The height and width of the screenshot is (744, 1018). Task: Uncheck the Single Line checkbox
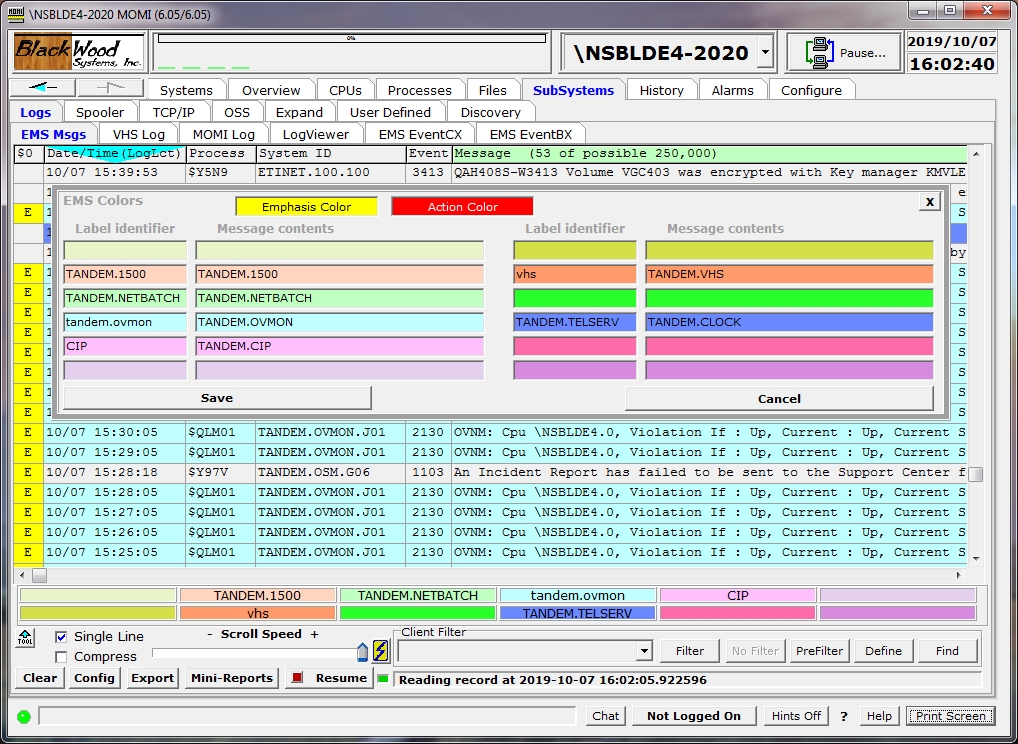[61, 637]
